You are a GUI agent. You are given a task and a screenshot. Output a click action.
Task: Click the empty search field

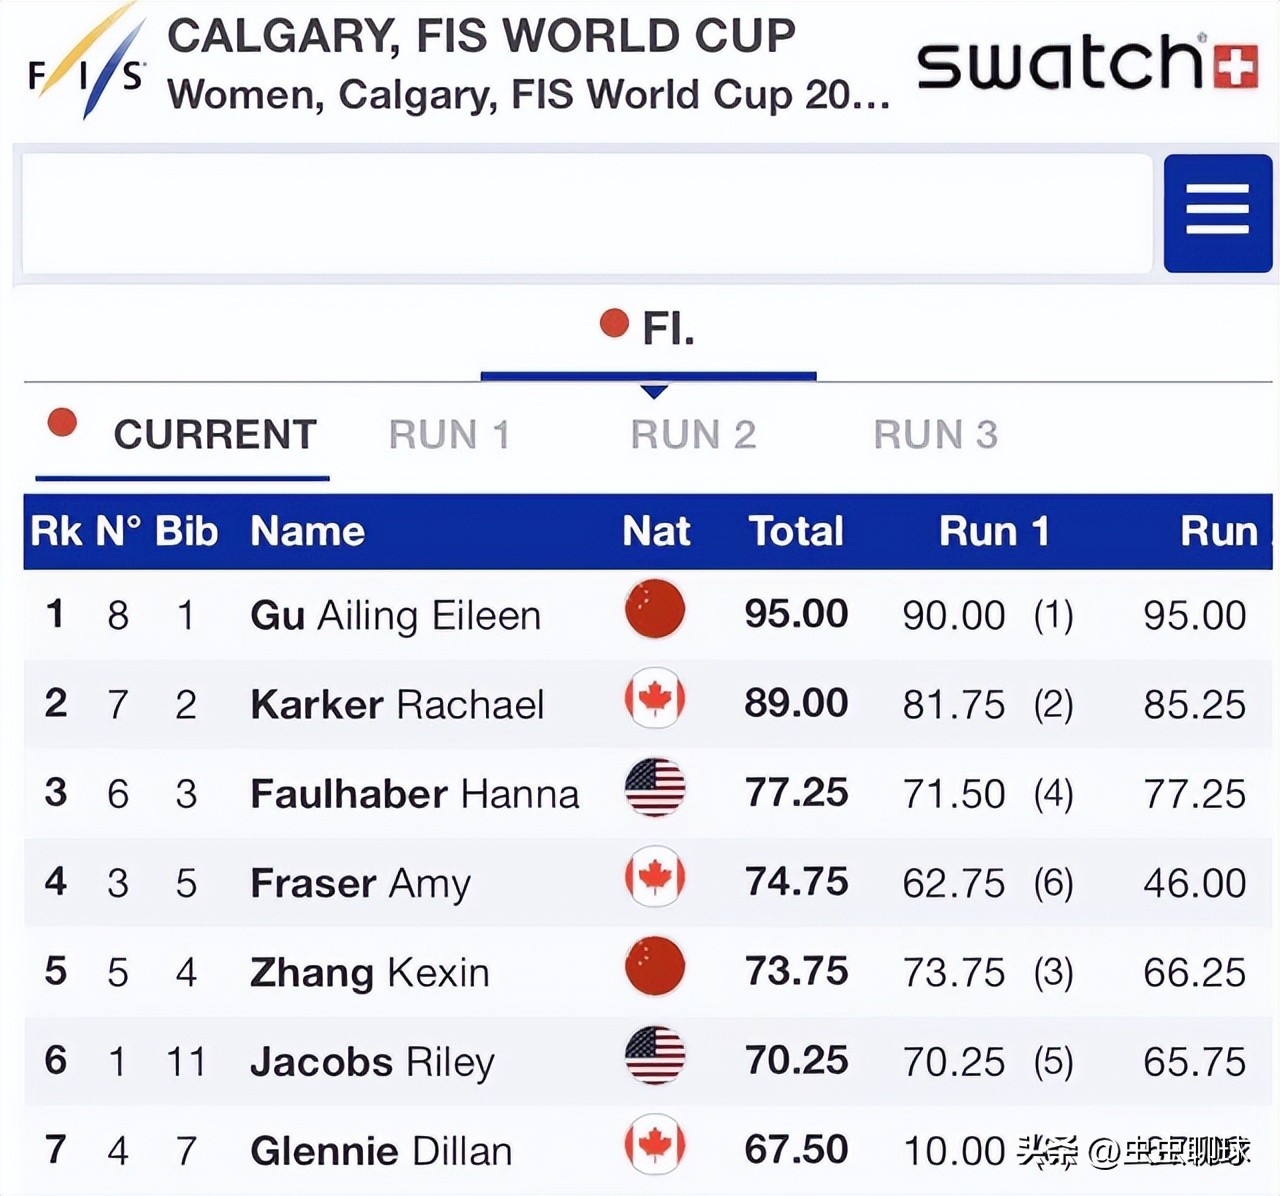[x=587, y=213]
